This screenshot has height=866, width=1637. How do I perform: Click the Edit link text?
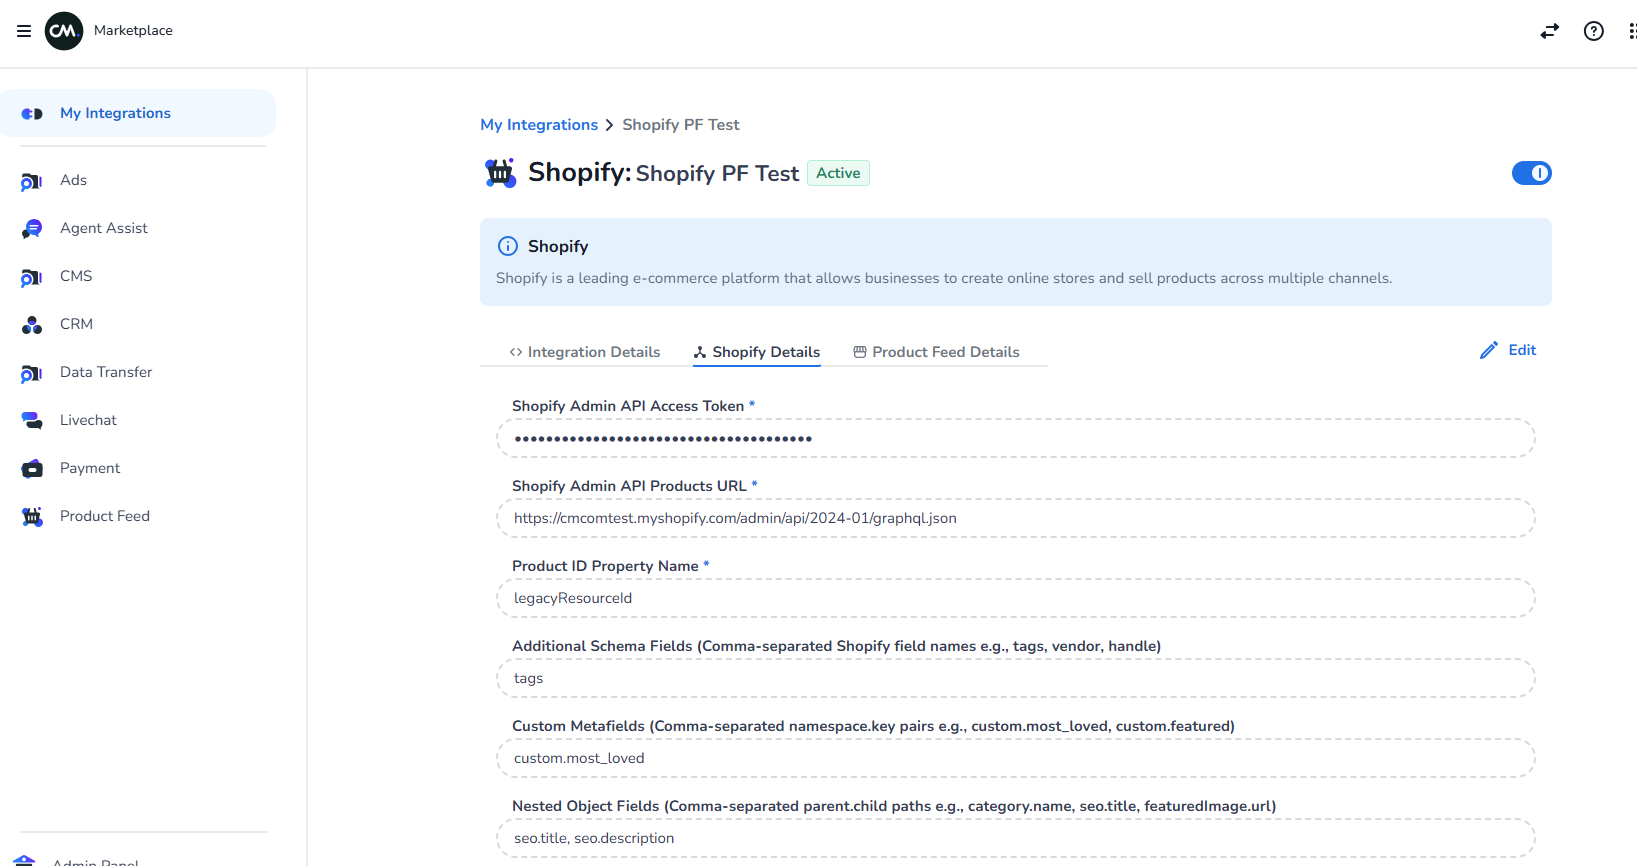pyautogui.click(x=1522, y=350)
